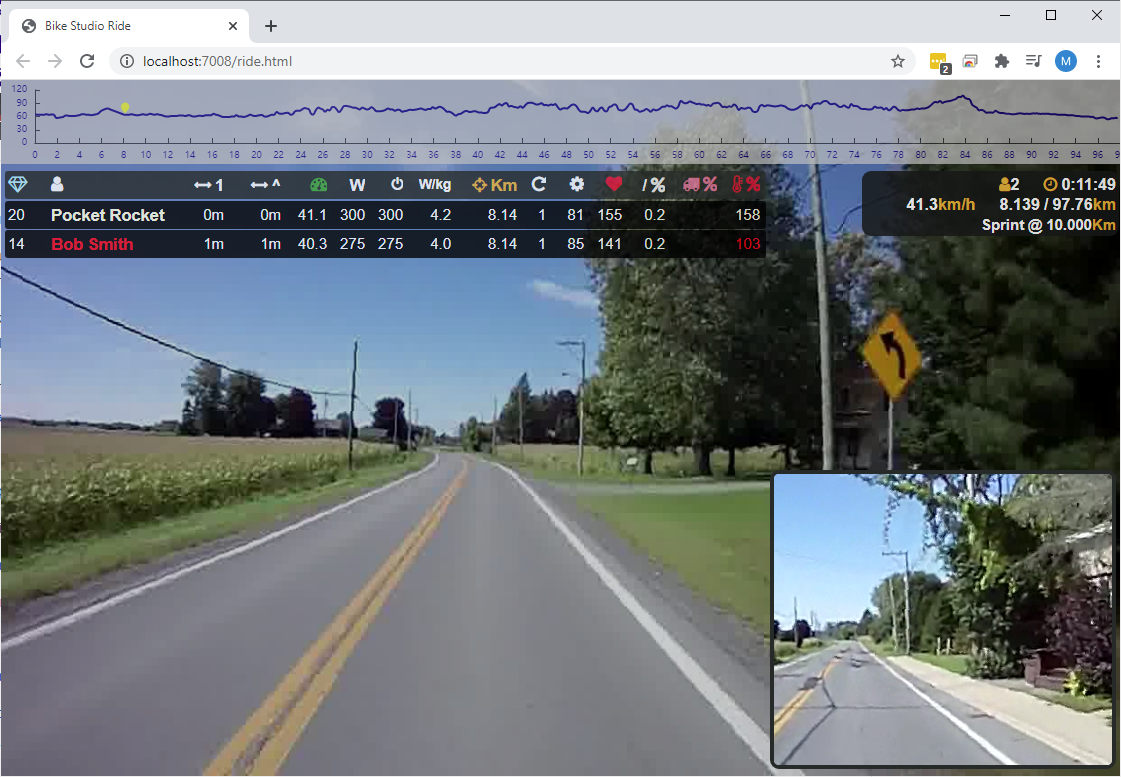Click Bob Smith's heart rate 141
The height and width of the screenshot is (777, 1121).
[x=610, y=244]
